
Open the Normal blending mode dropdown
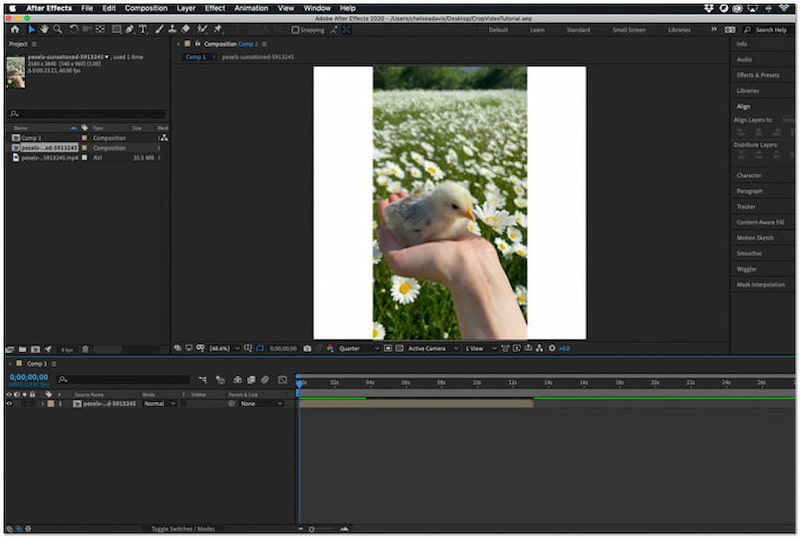tap(159, 404)
